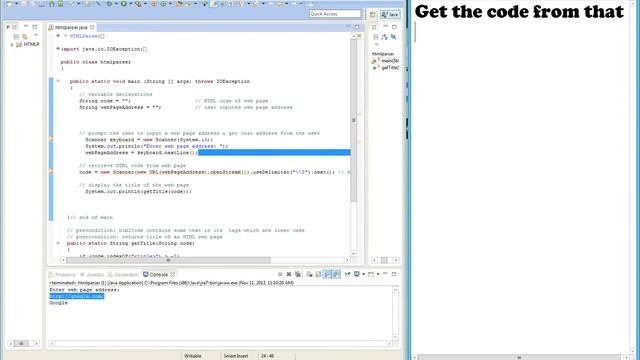The width and height of the screenshot is (640, 360).
Task: Click highlighted URL in Console output
Action: [x=77, y=296]
